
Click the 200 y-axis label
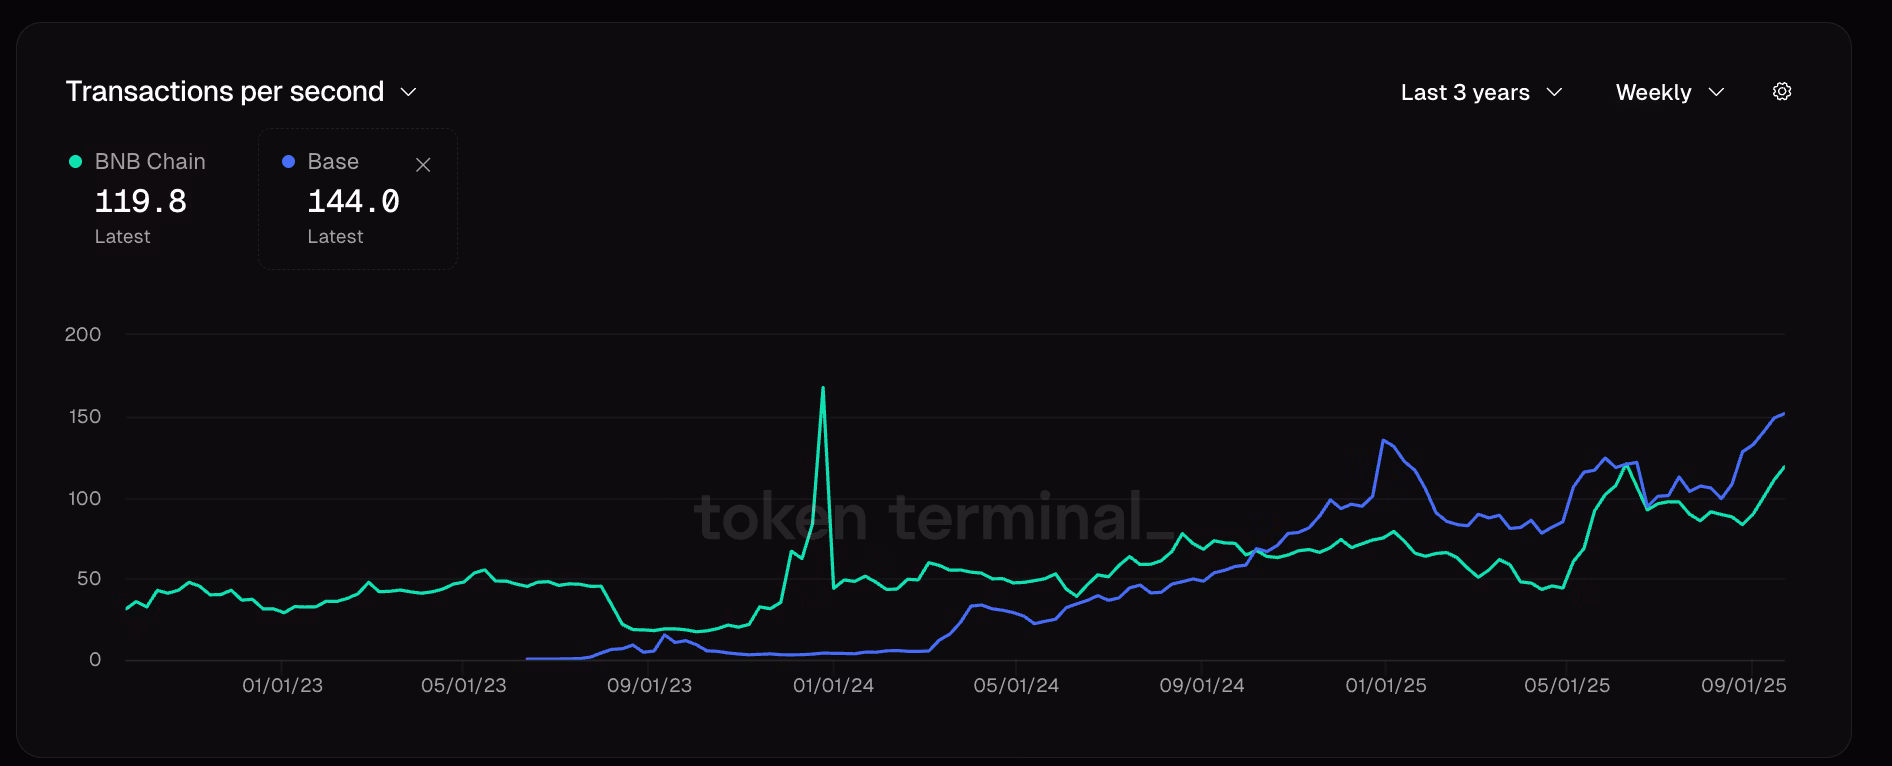point(83,335)
